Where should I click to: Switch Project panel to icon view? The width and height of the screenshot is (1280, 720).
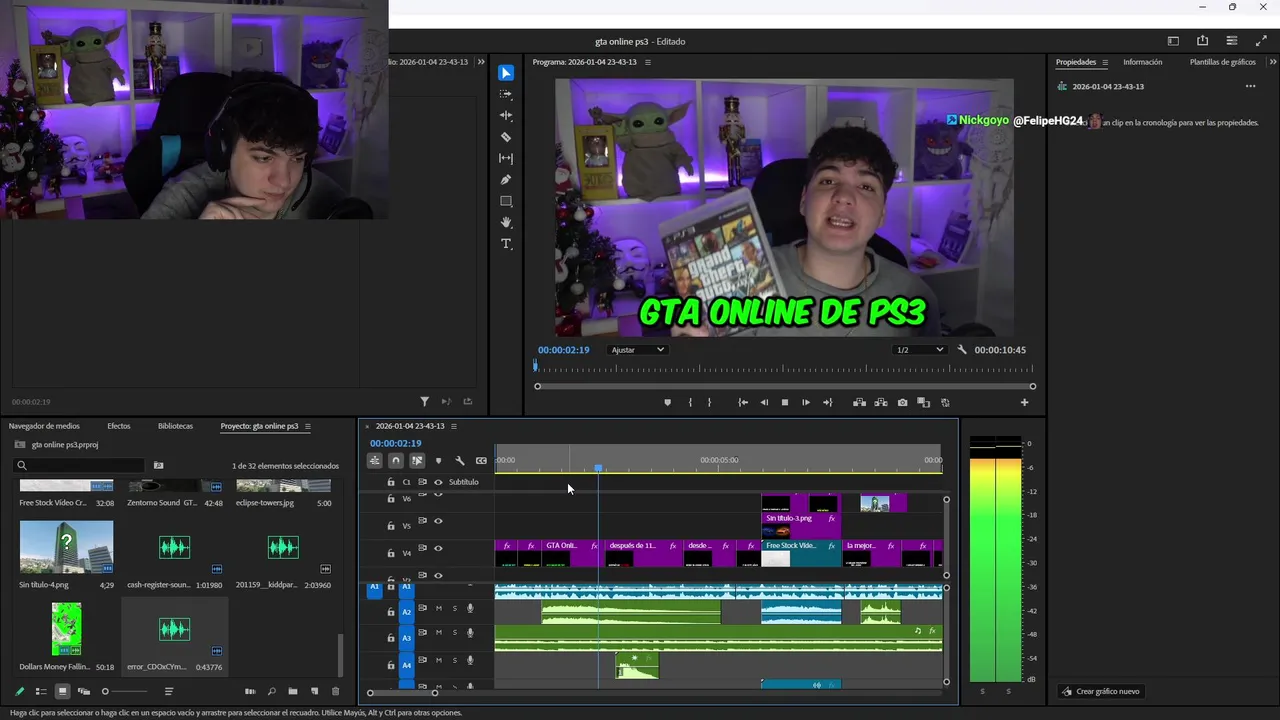(62, 691)
